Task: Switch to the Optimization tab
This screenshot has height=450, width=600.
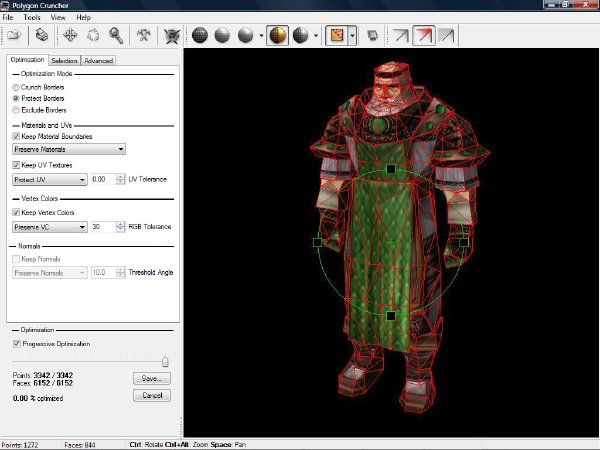Action: [x=27, y=60]
